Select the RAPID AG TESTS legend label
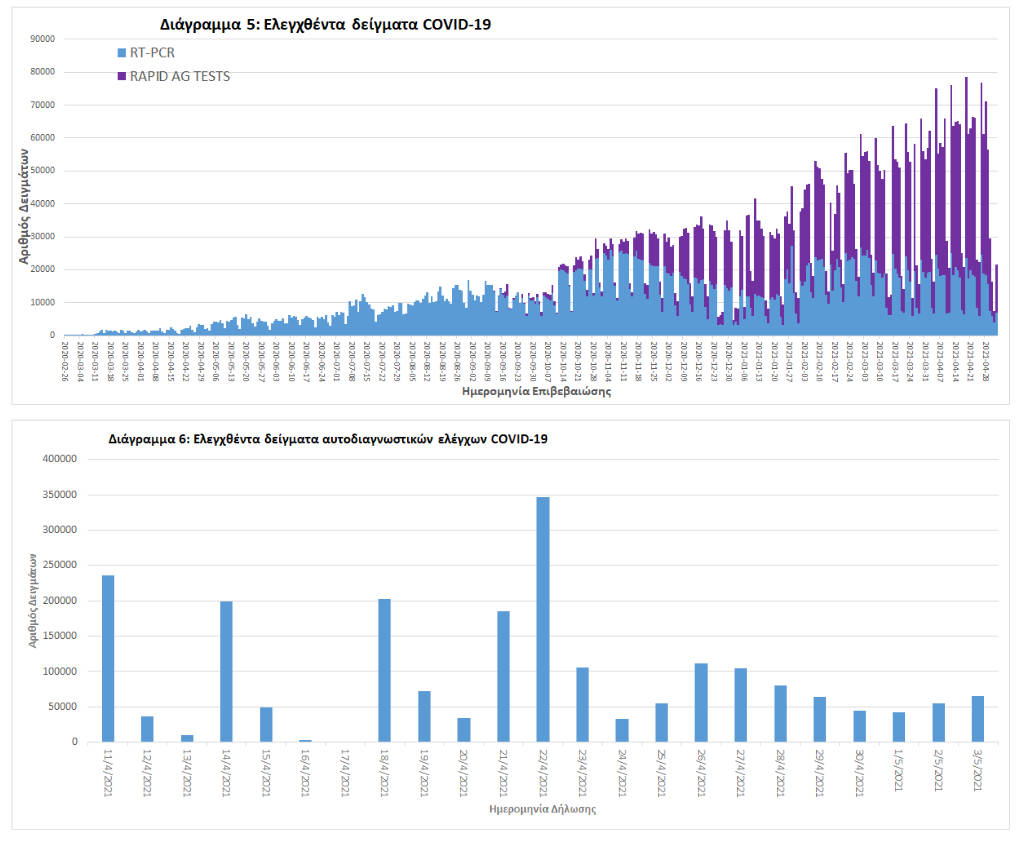1018x841 pixels. (x=180, y=76)
